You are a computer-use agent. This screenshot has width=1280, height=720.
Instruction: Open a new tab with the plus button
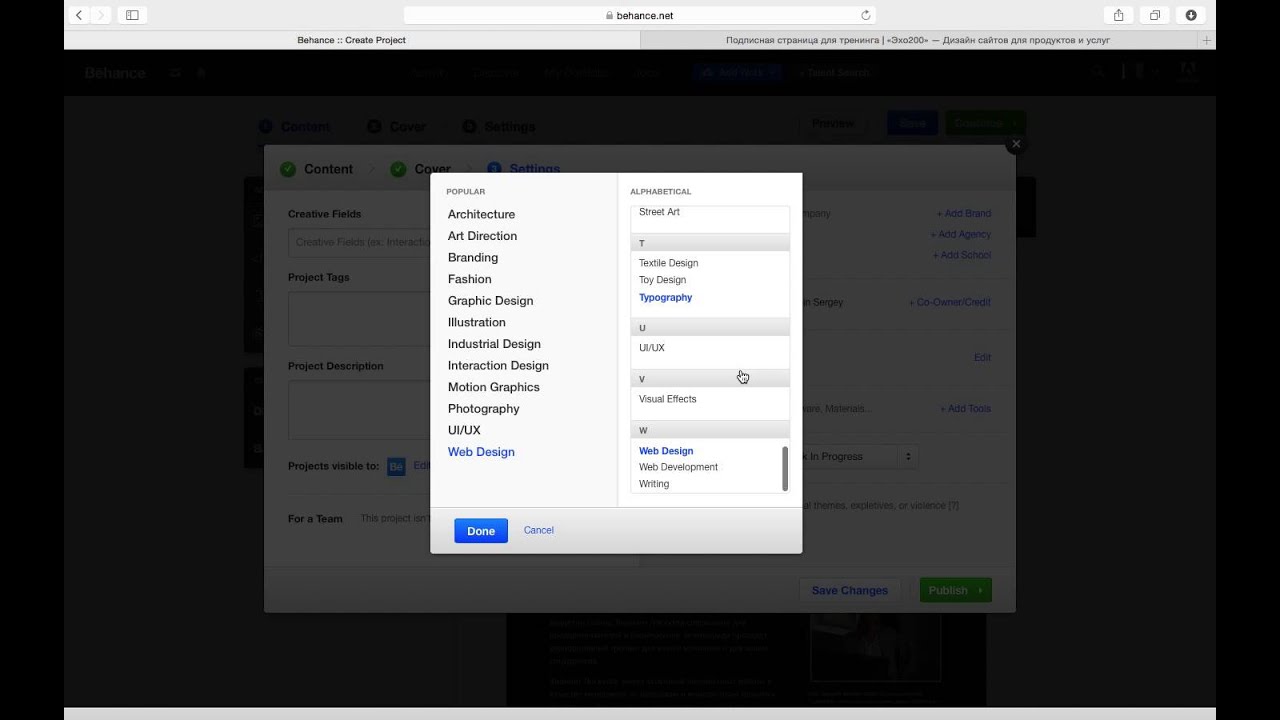(1207, 40)
